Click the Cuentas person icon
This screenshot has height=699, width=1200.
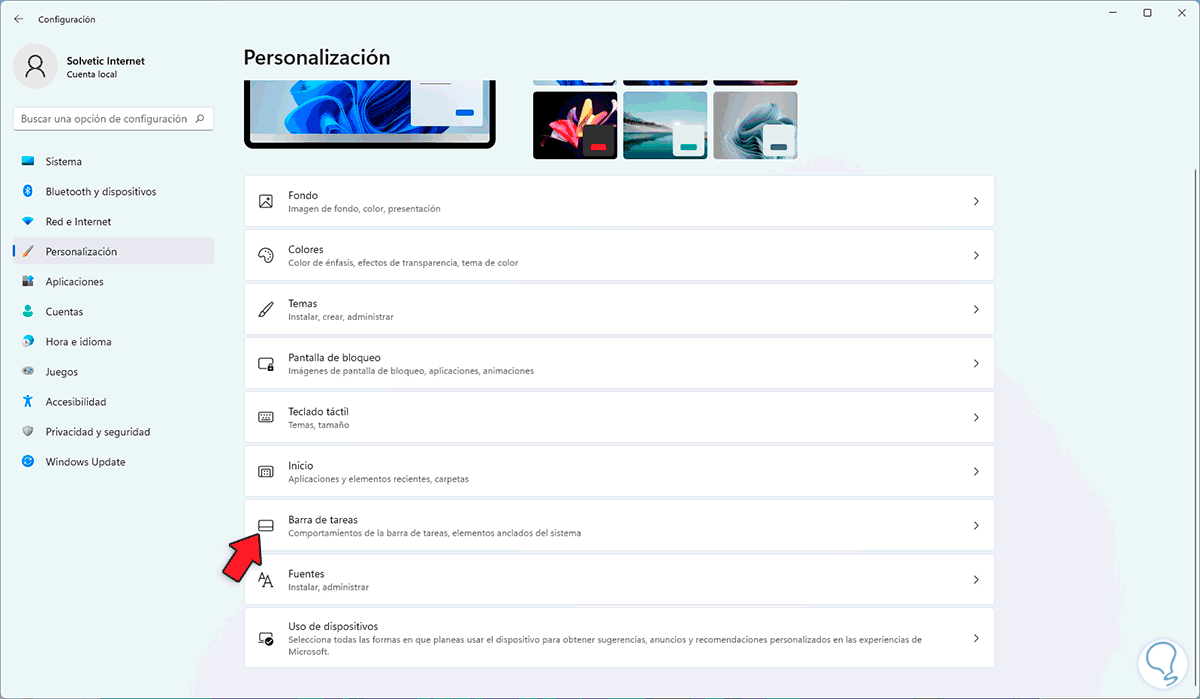click(x=27, y=312)
